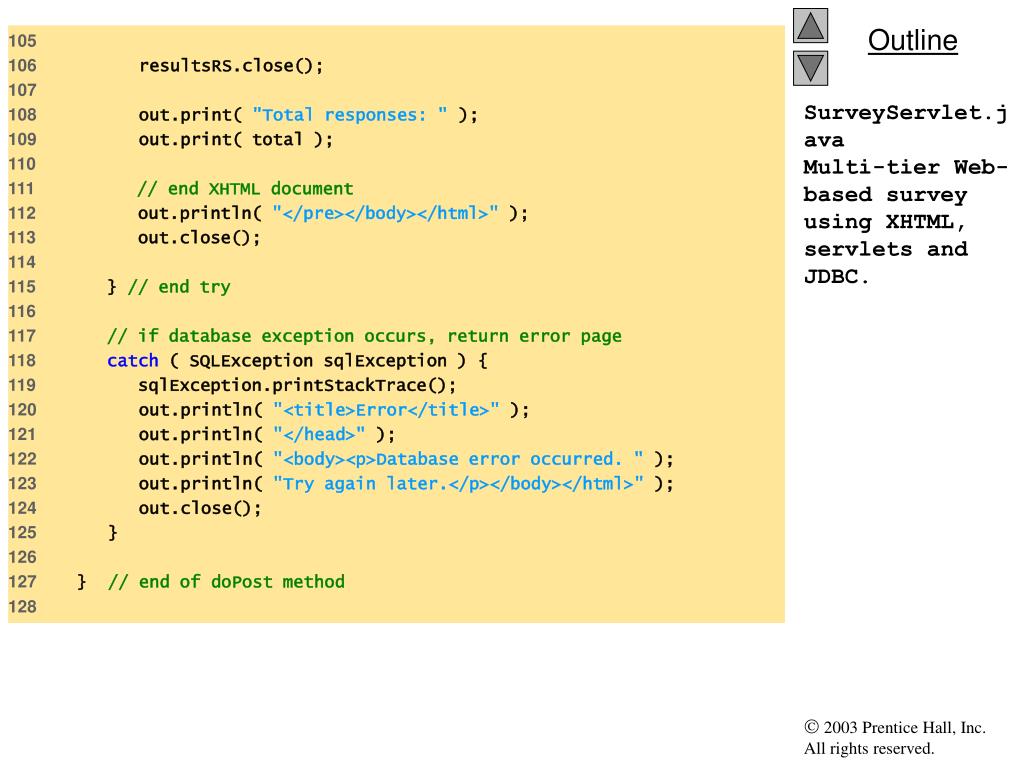Click line number 105
The width and height of the screenshot is (1024, 768).
[22, 41]
